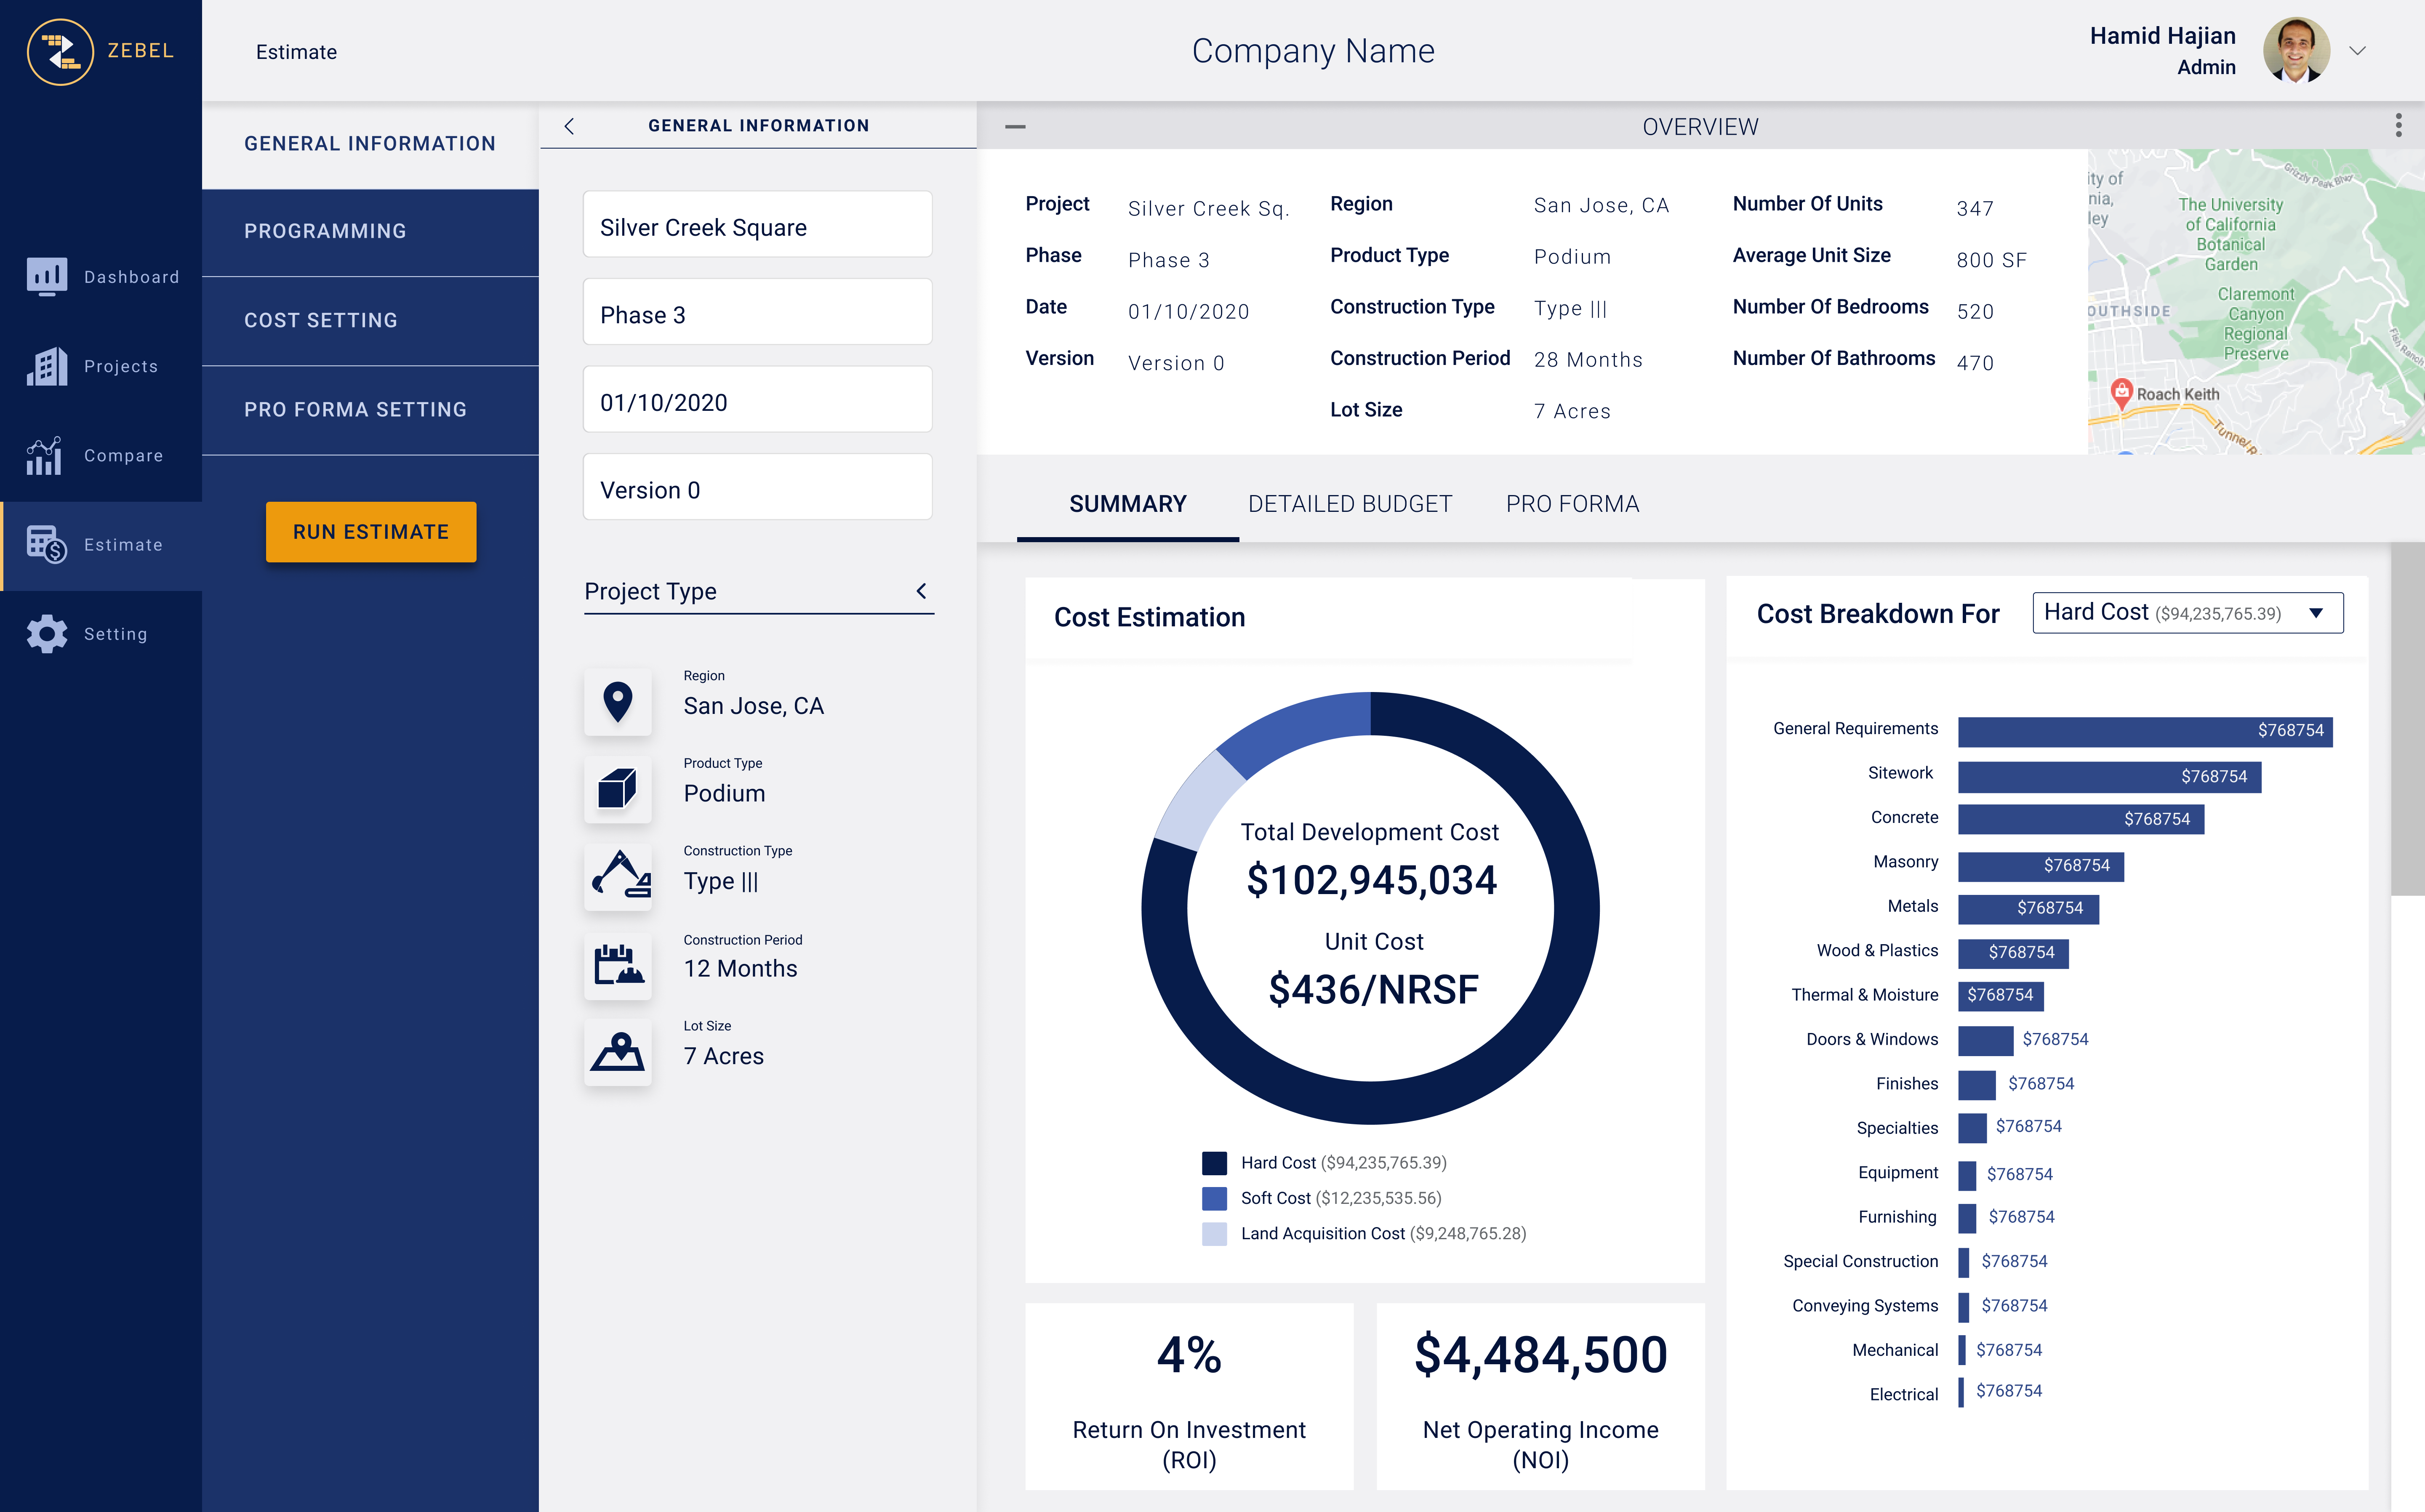The image size is (2425, 1512).
Task: Select the General Information menu item
Action: click(370, 144)
